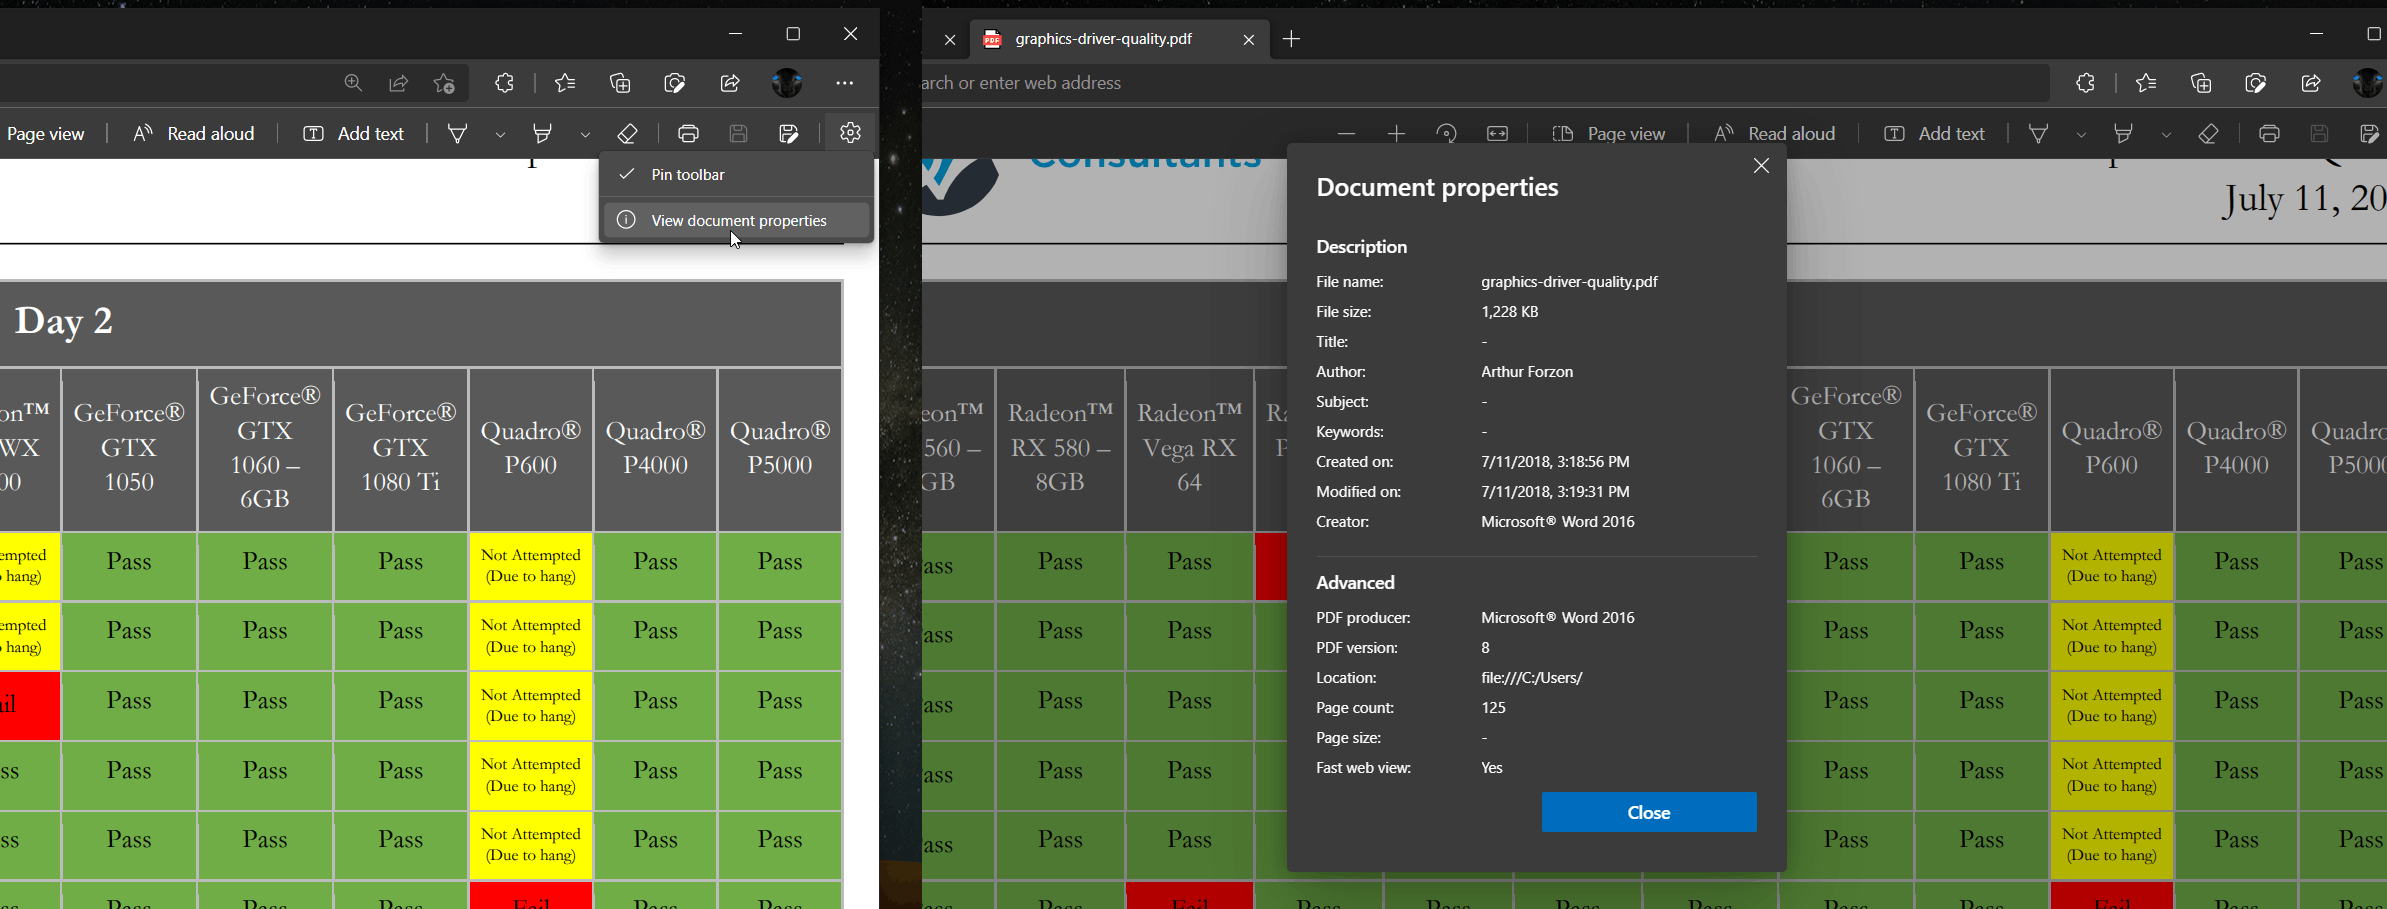The width and height of the screenshot is (2387, 909).
Task: Toggle the Pin toolbar checked option
Action: pos(735,174)
